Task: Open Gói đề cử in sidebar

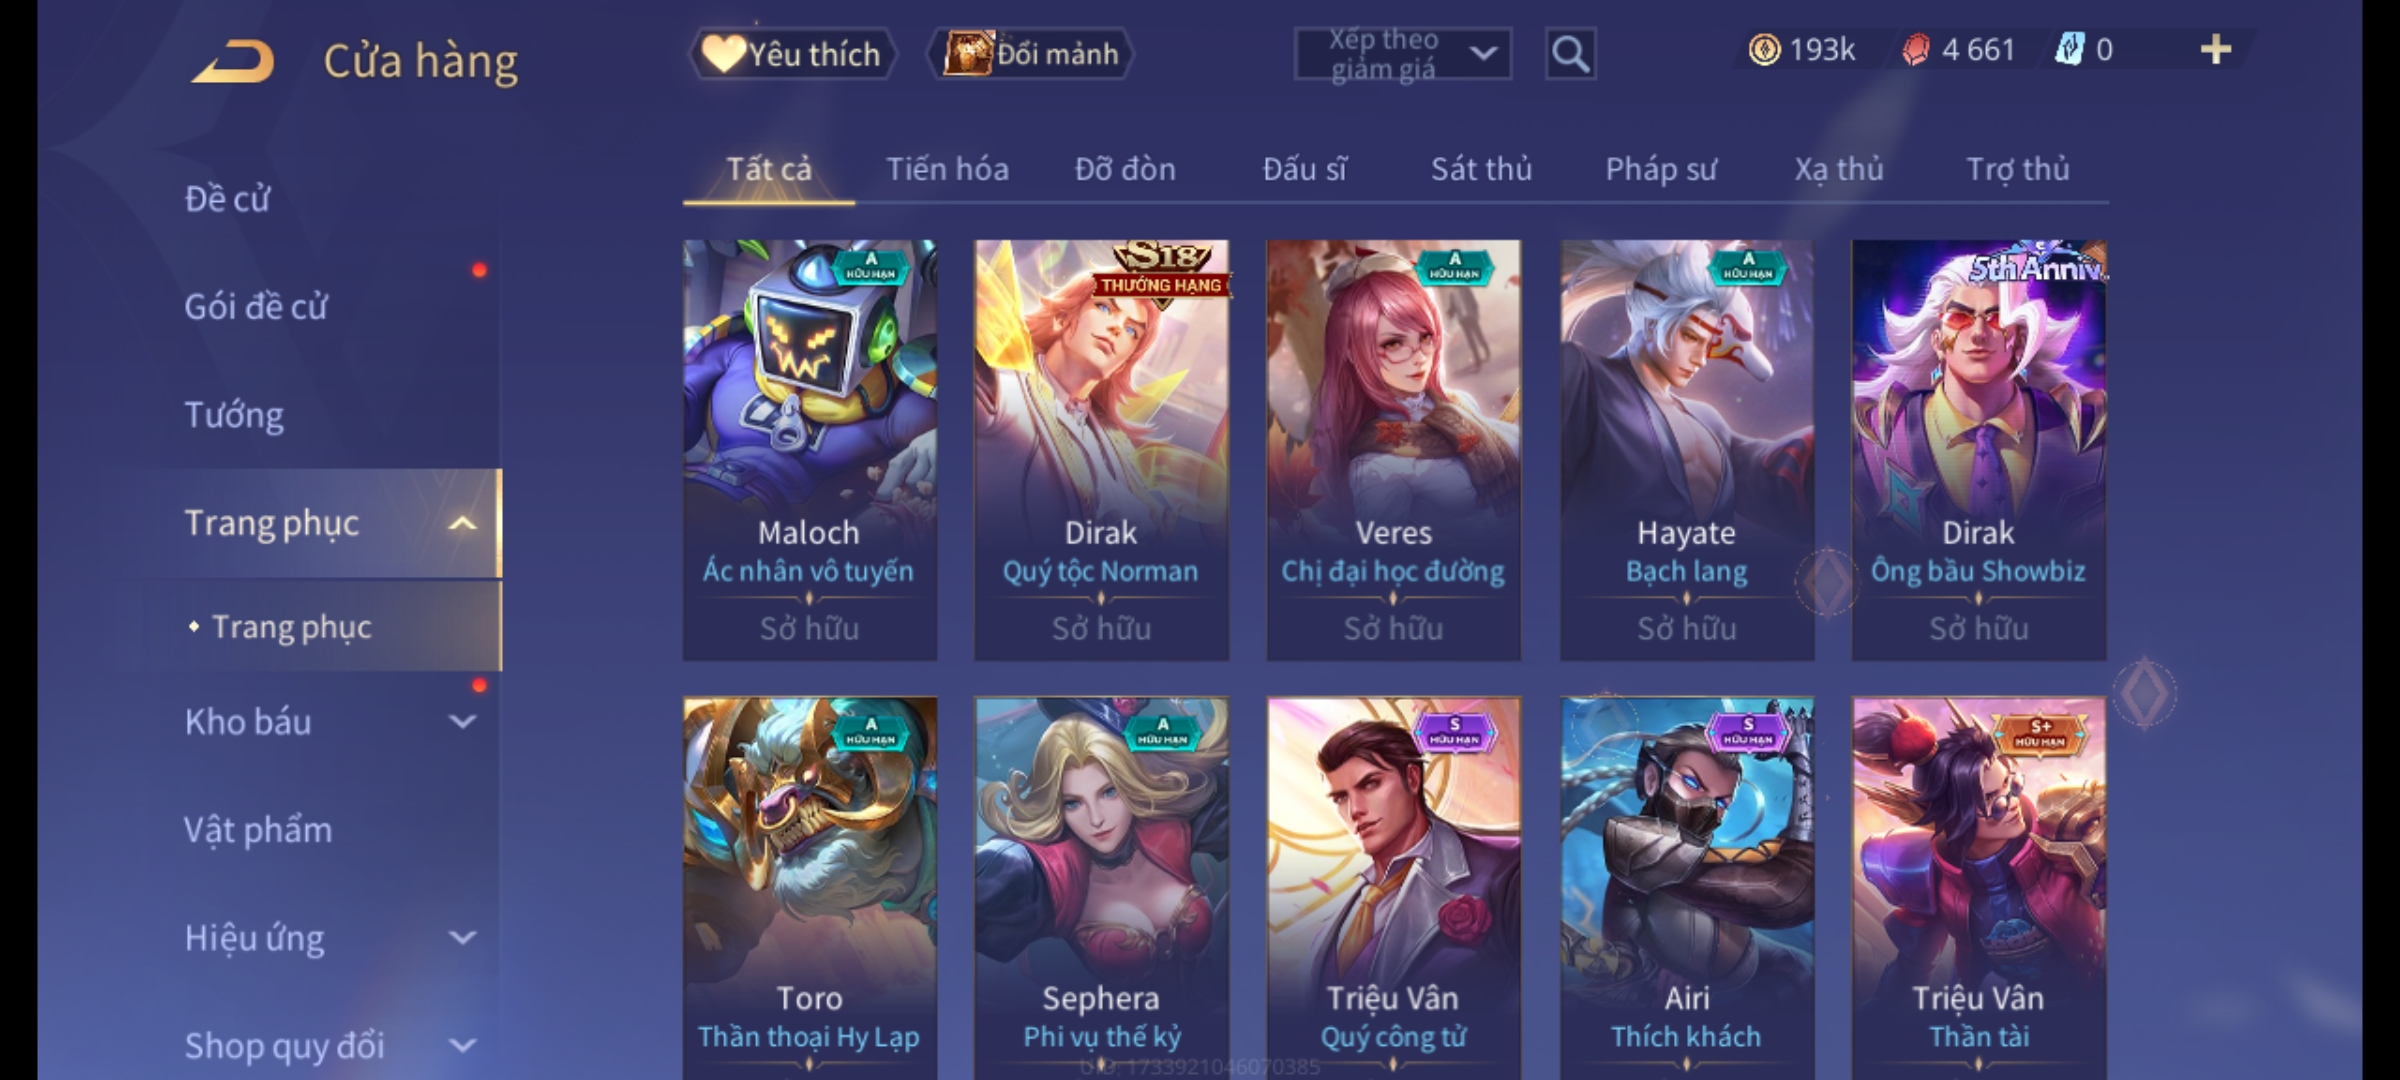Action: pos(256,306)
